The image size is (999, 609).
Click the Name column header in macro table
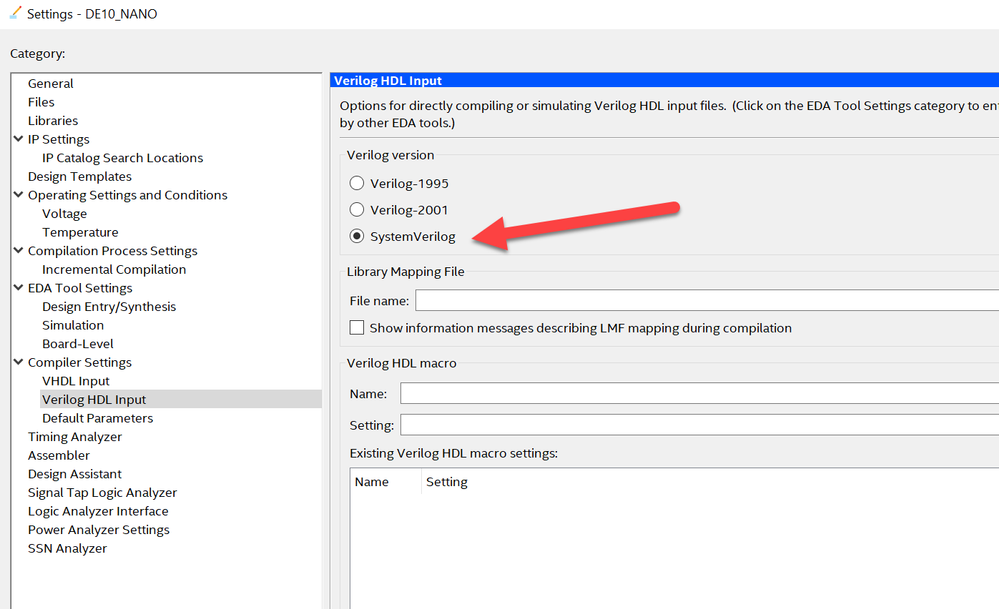[371, 482]
